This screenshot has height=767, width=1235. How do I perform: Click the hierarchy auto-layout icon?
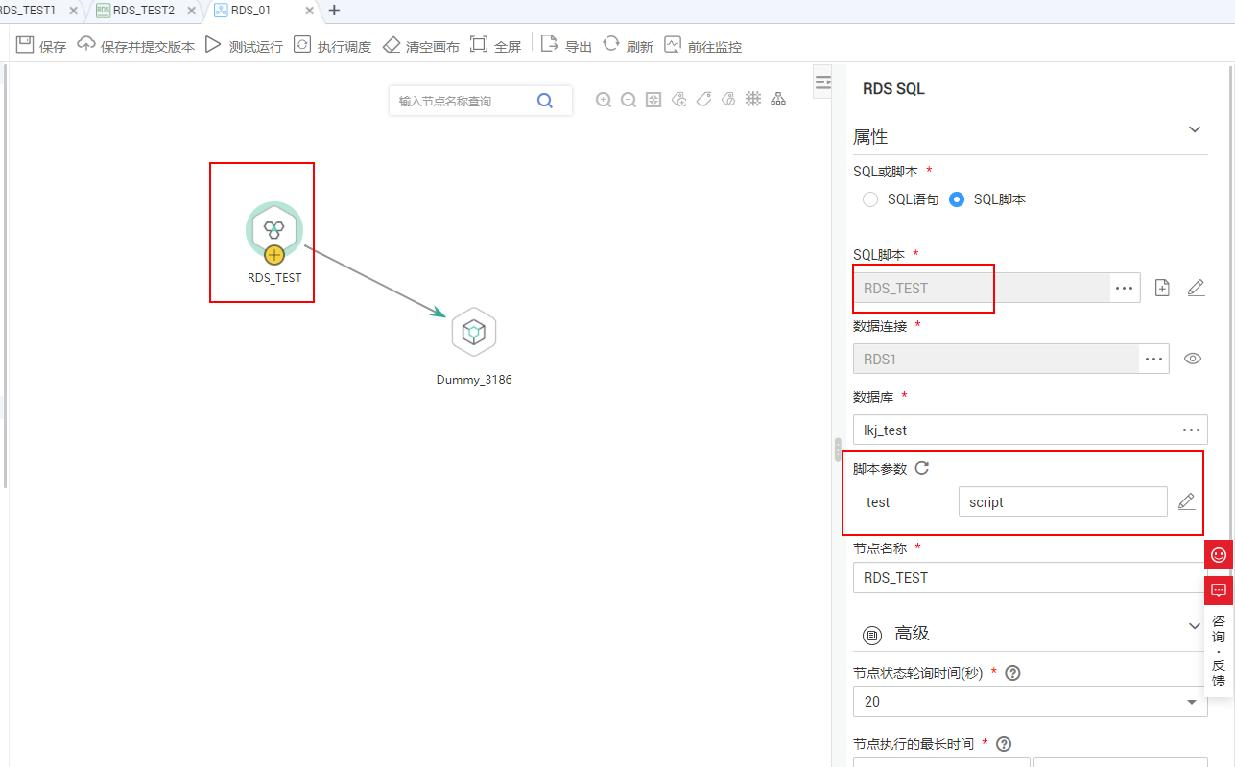click(x=778, y=99)
